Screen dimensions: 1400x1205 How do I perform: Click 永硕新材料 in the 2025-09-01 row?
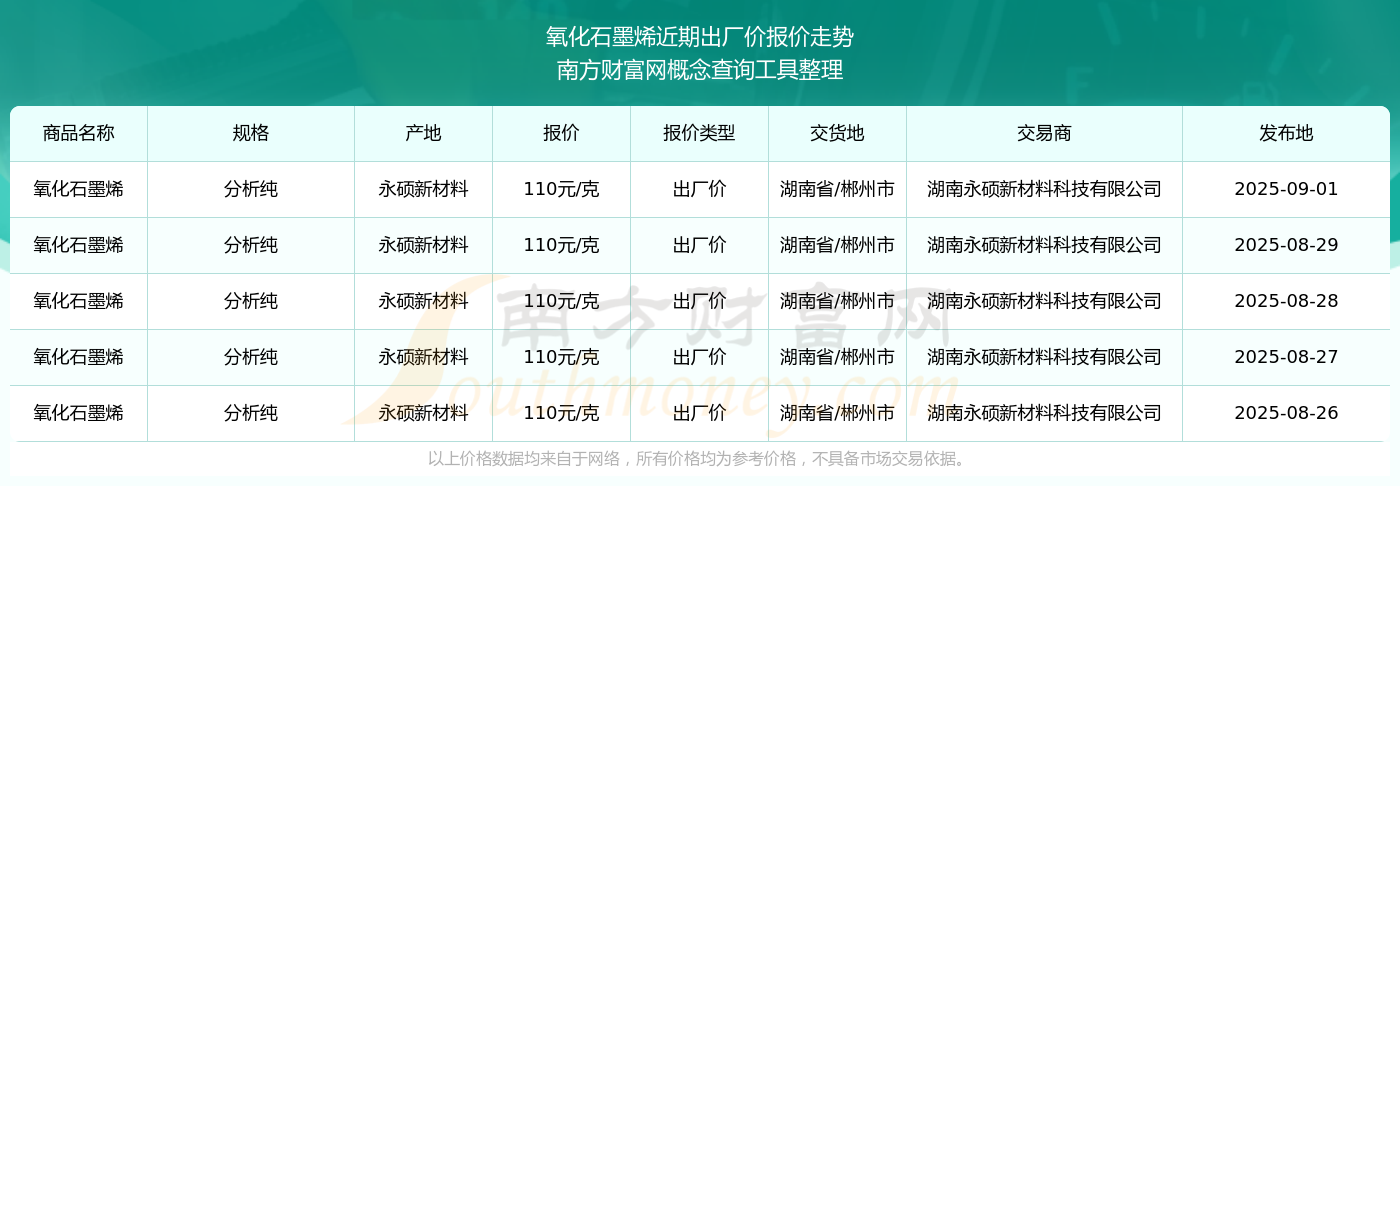pos(423,189)
